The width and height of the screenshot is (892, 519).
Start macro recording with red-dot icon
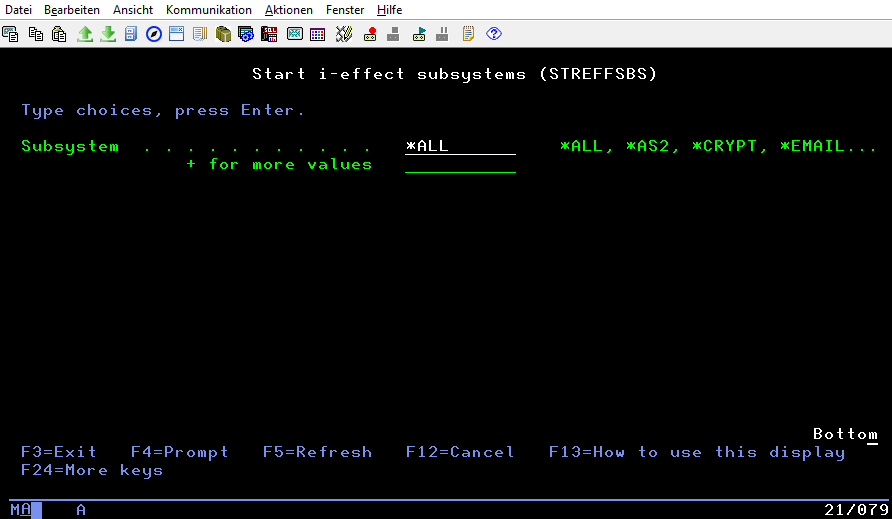click(370, 34)
